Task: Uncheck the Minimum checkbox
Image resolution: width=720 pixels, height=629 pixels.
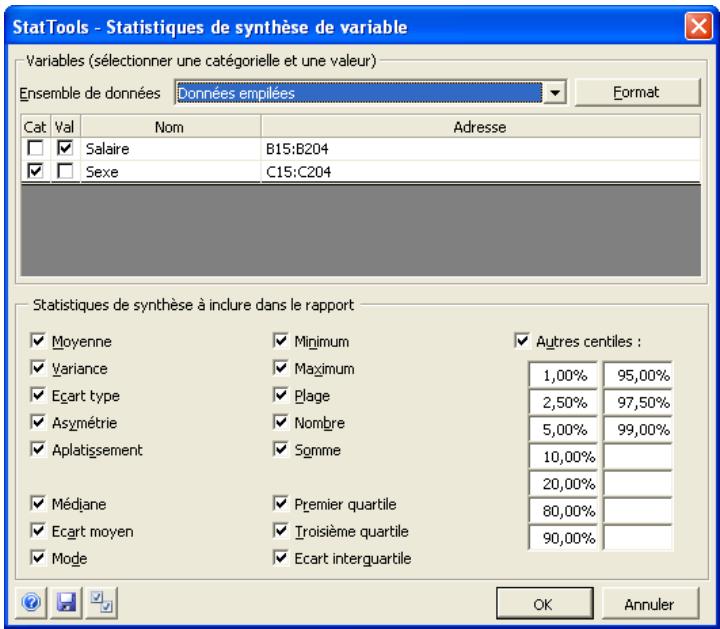Action: (281, 341)
